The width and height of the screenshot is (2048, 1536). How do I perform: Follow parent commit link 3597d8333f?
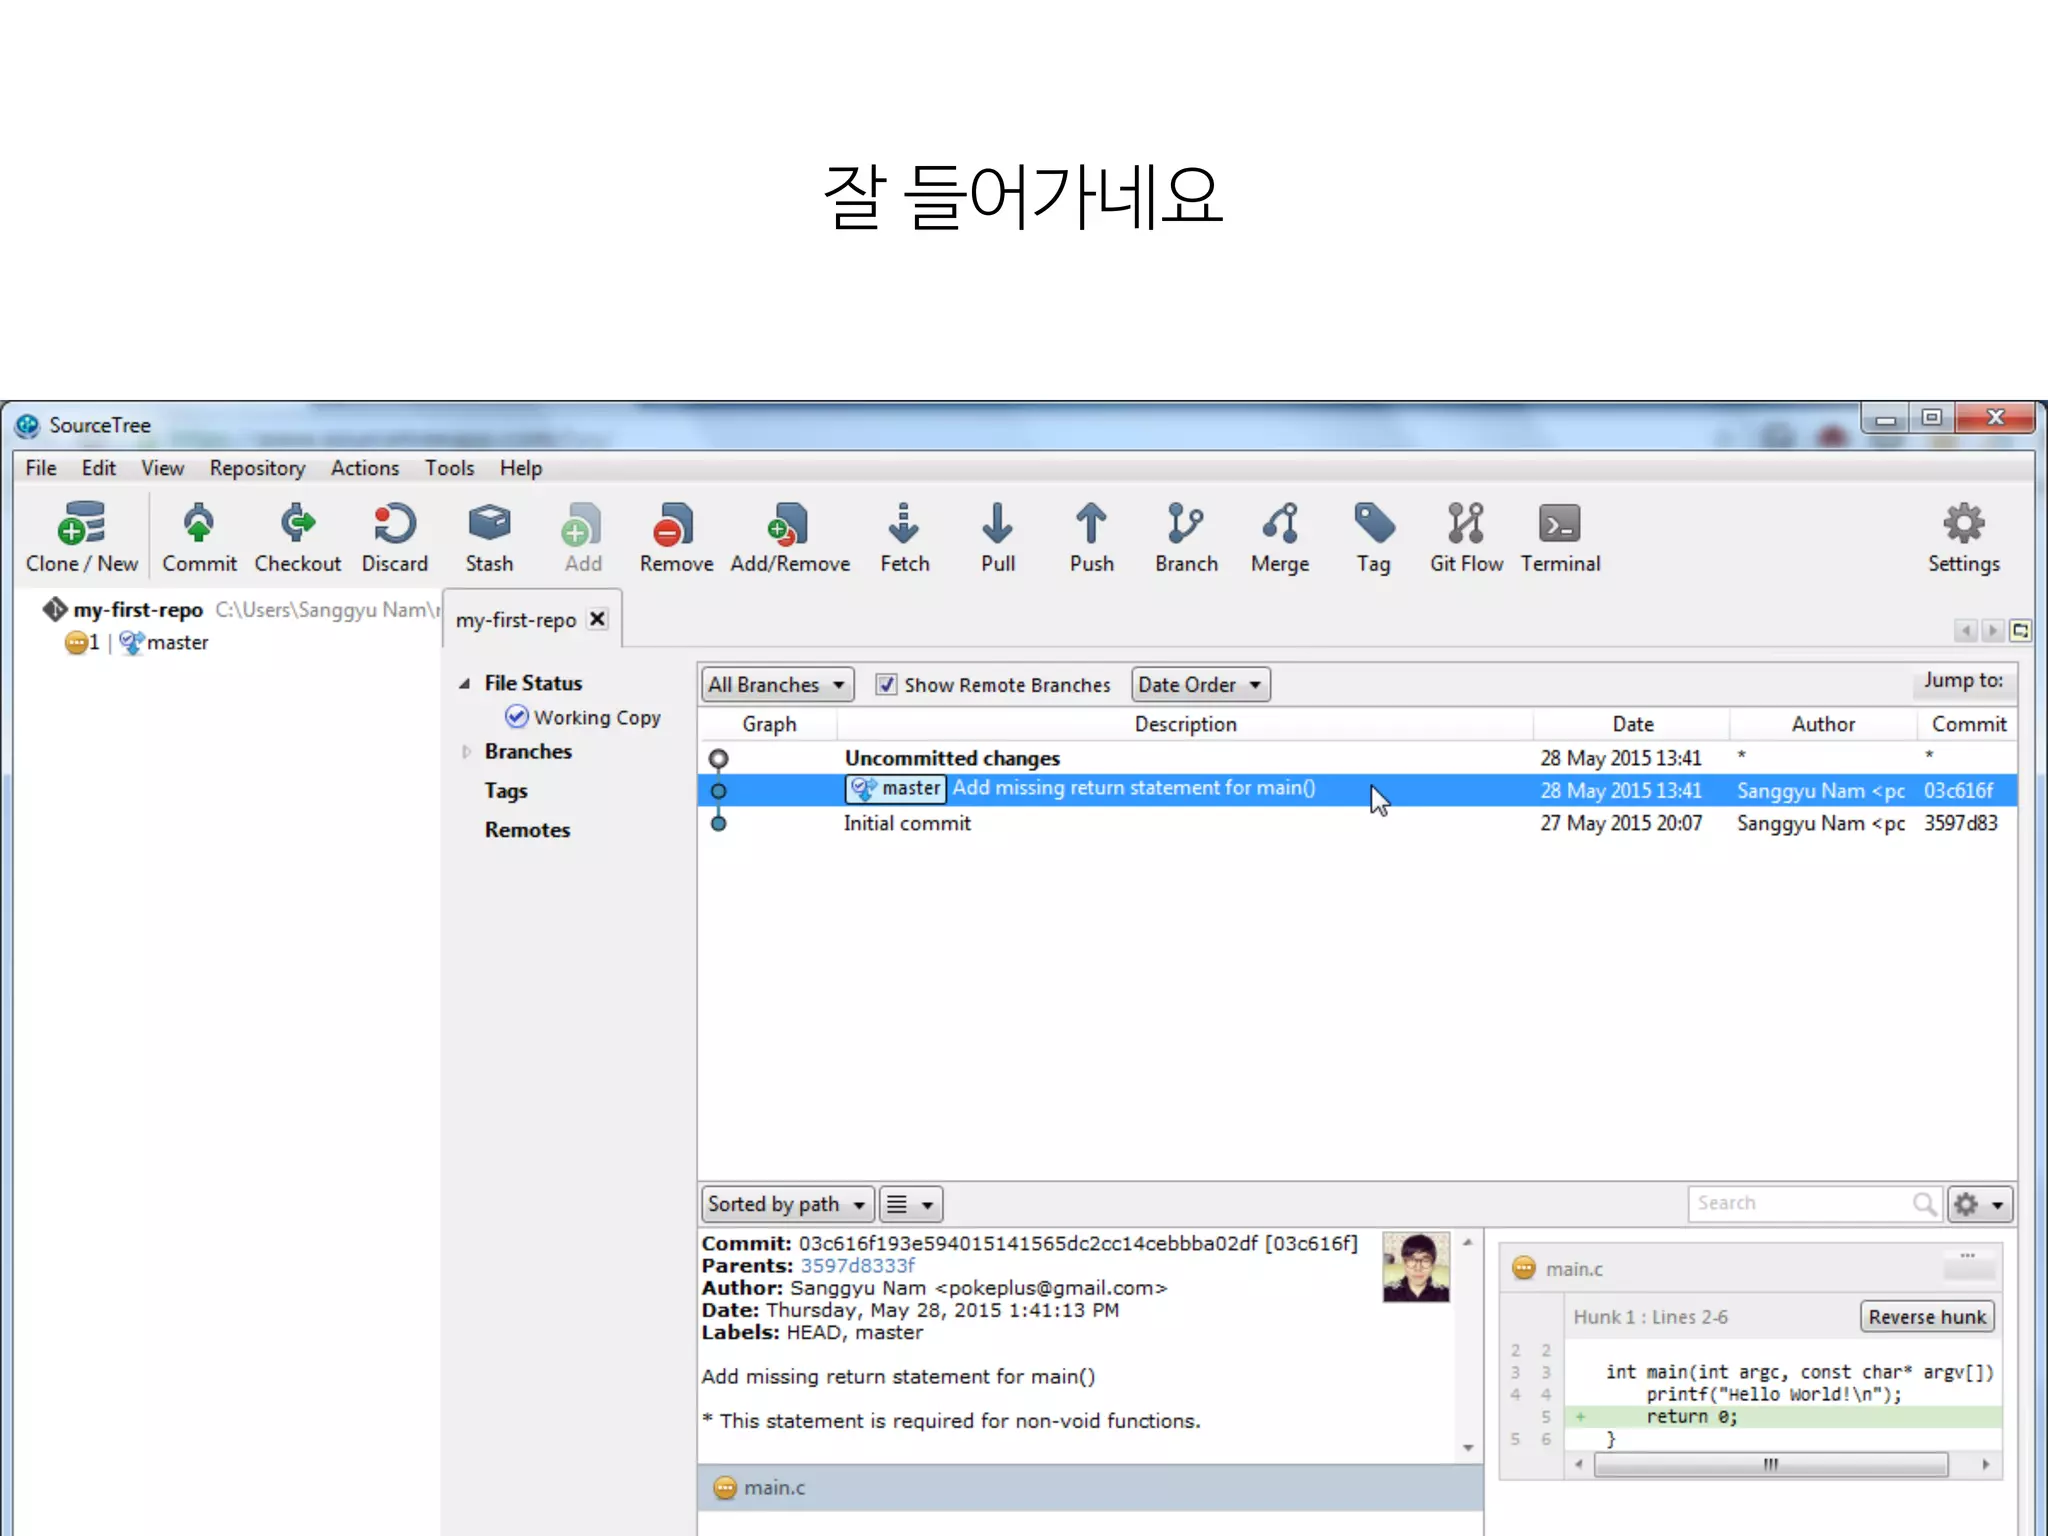pyautogui.click(x=857, y=1266)
